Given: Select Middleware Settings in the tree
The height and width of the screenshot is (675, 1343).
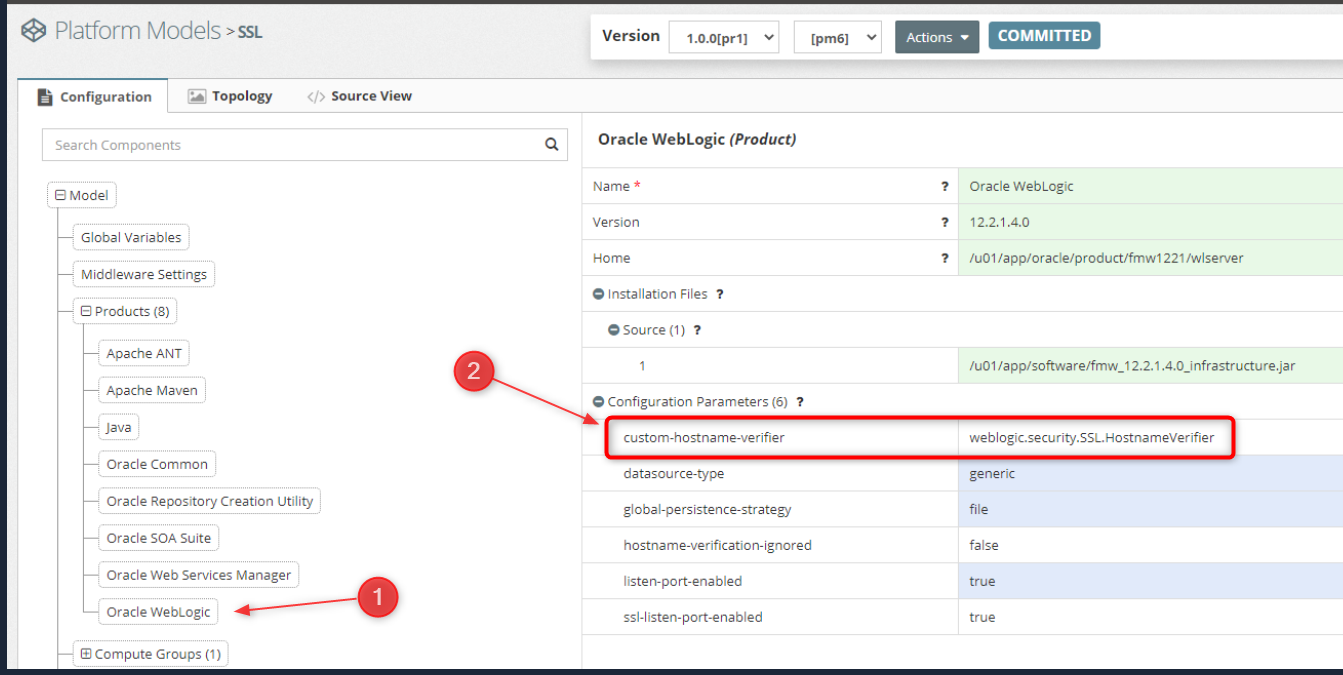Looking at the screenshot, I should click(144, 274).
